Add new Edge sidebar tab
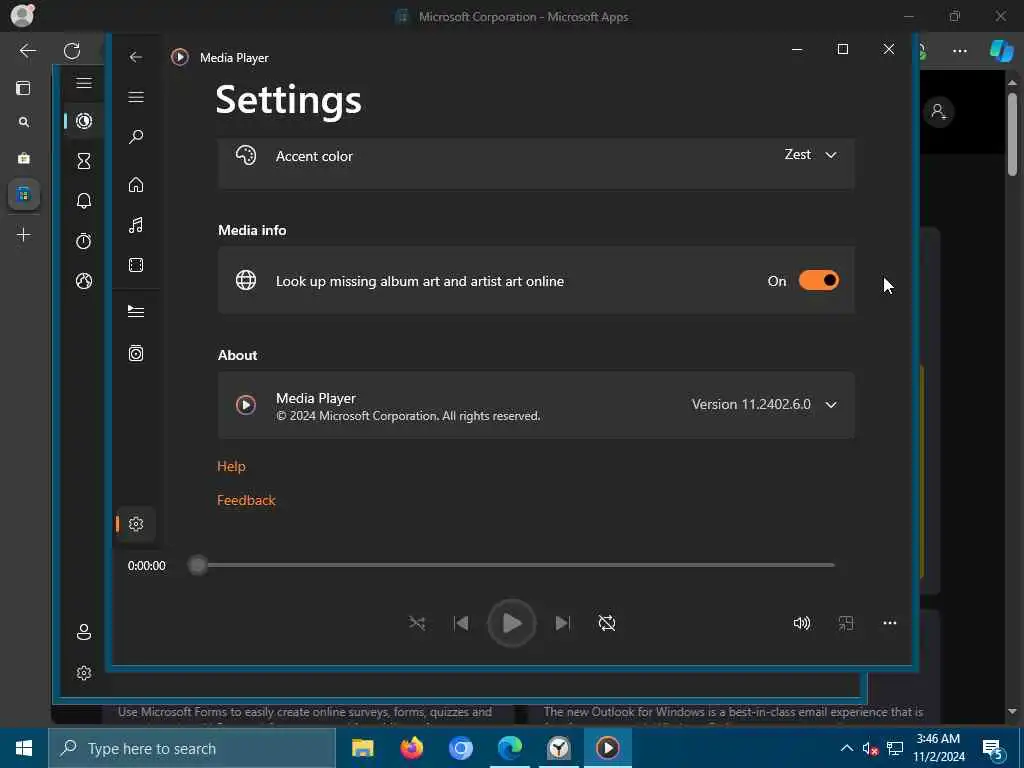This screenshot has width=1024, height=768. (24, 234)
